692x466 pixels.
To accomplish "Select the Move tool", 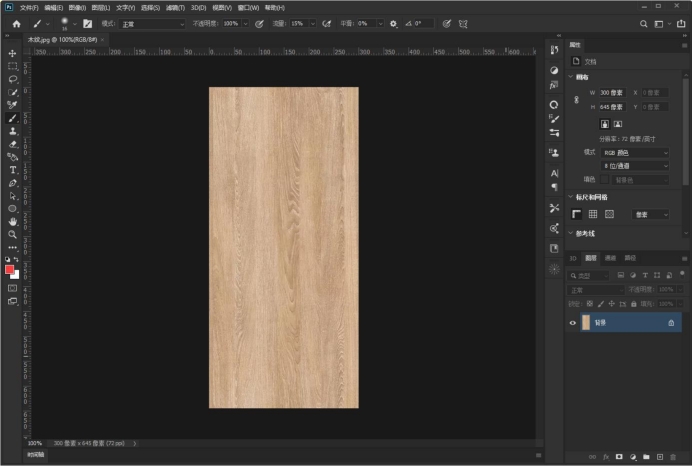I will point(12,53).
